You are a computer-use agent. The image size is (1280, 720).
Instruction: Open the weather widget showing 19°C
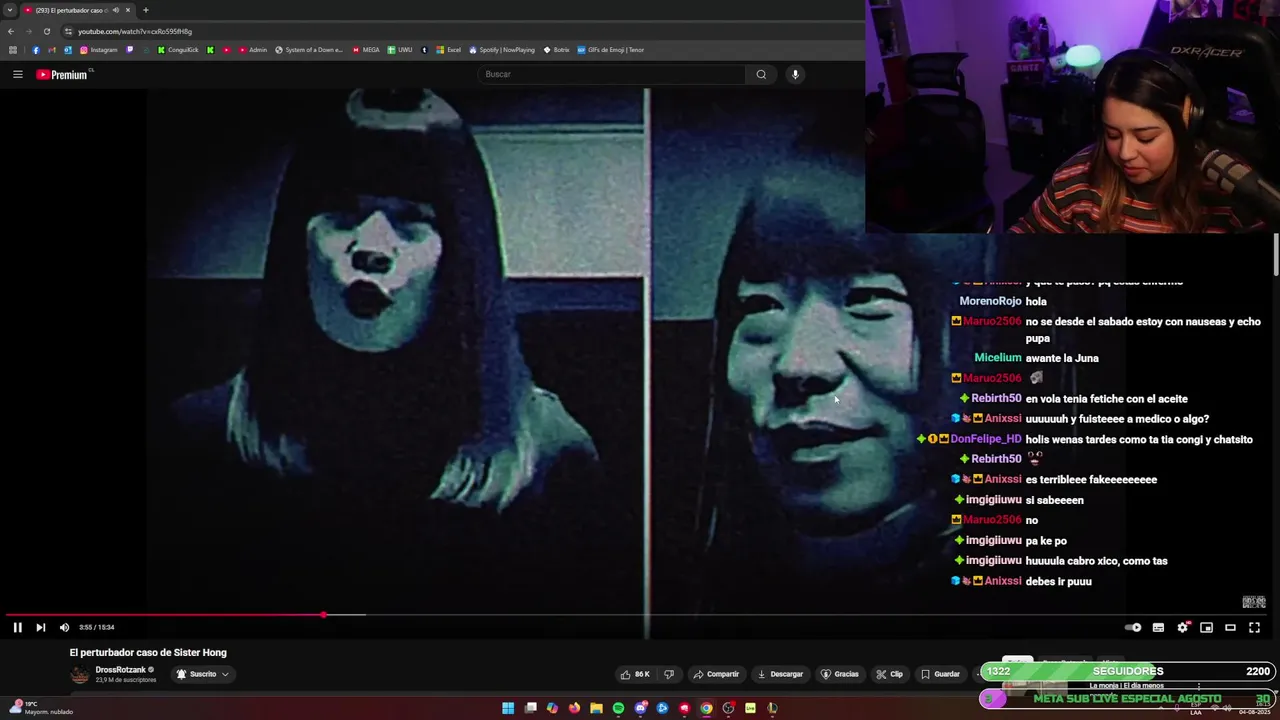pos(40,708)
